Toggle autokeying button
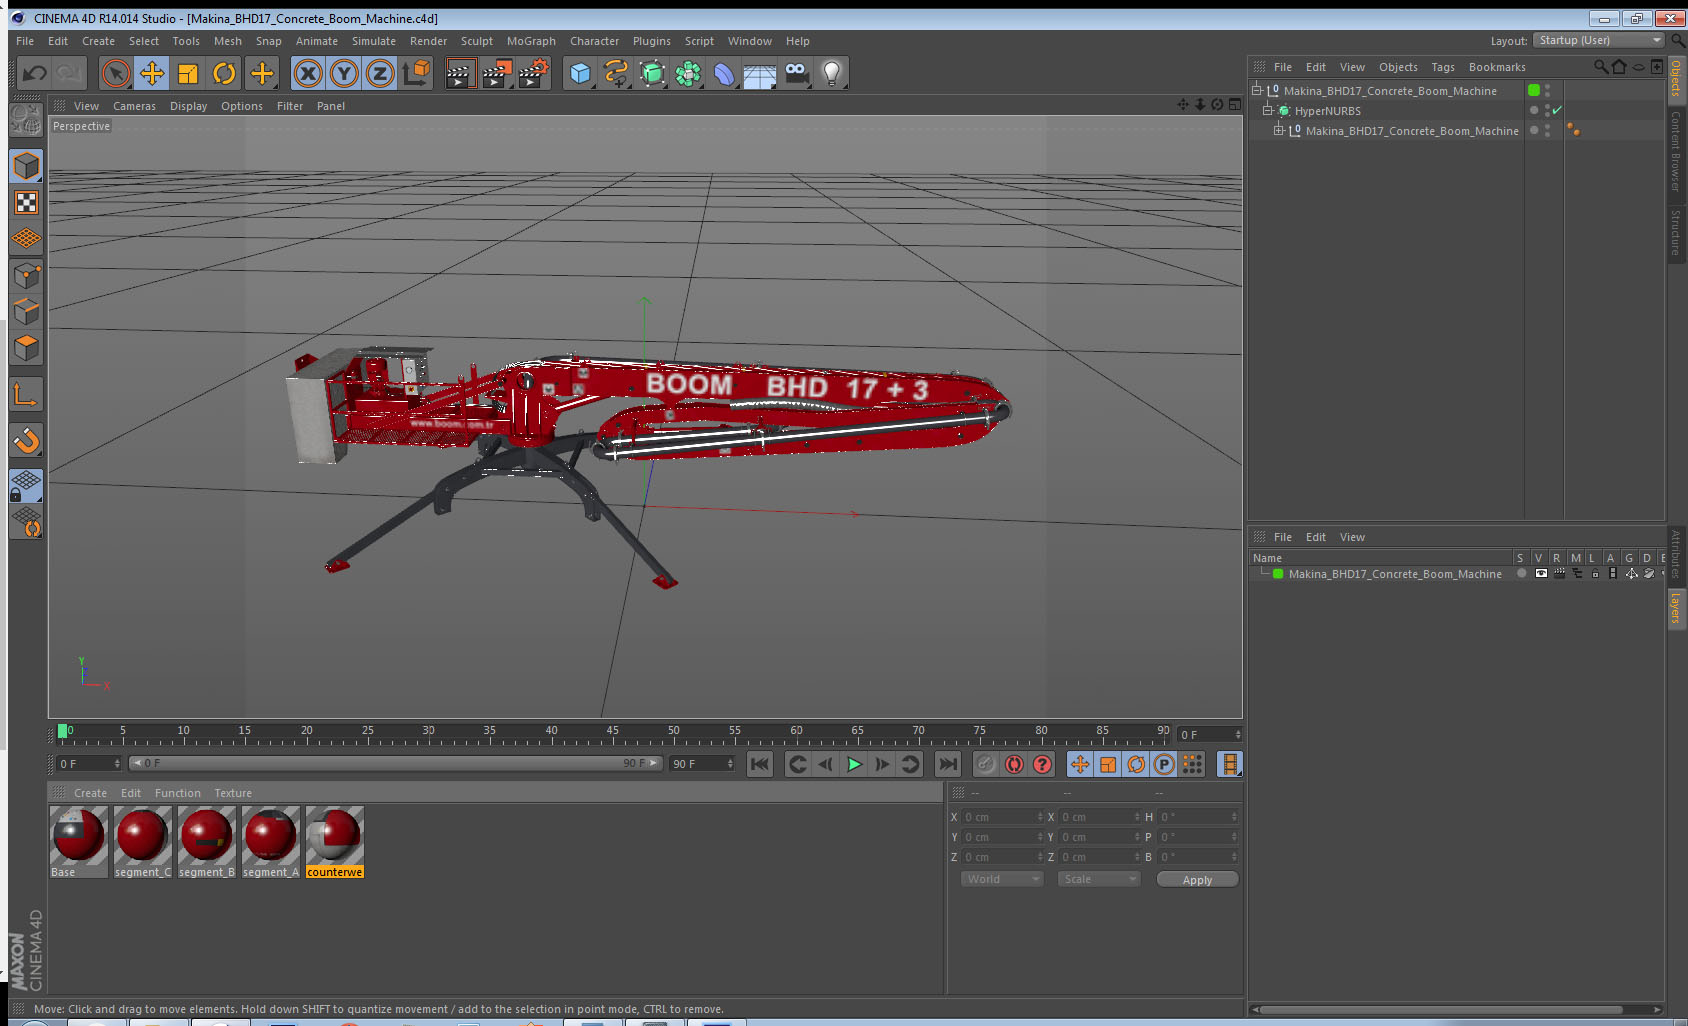Screen dimensions: 1688x1026 pos(1014,764)
